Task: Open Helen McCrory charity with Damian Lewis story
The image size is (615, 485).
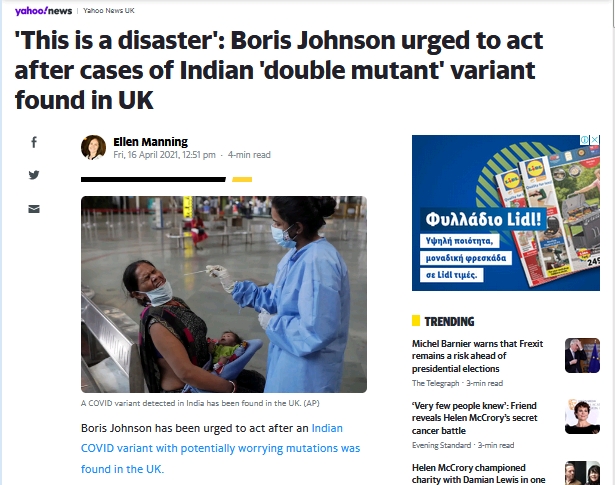Action: click(x=479, y=474)
